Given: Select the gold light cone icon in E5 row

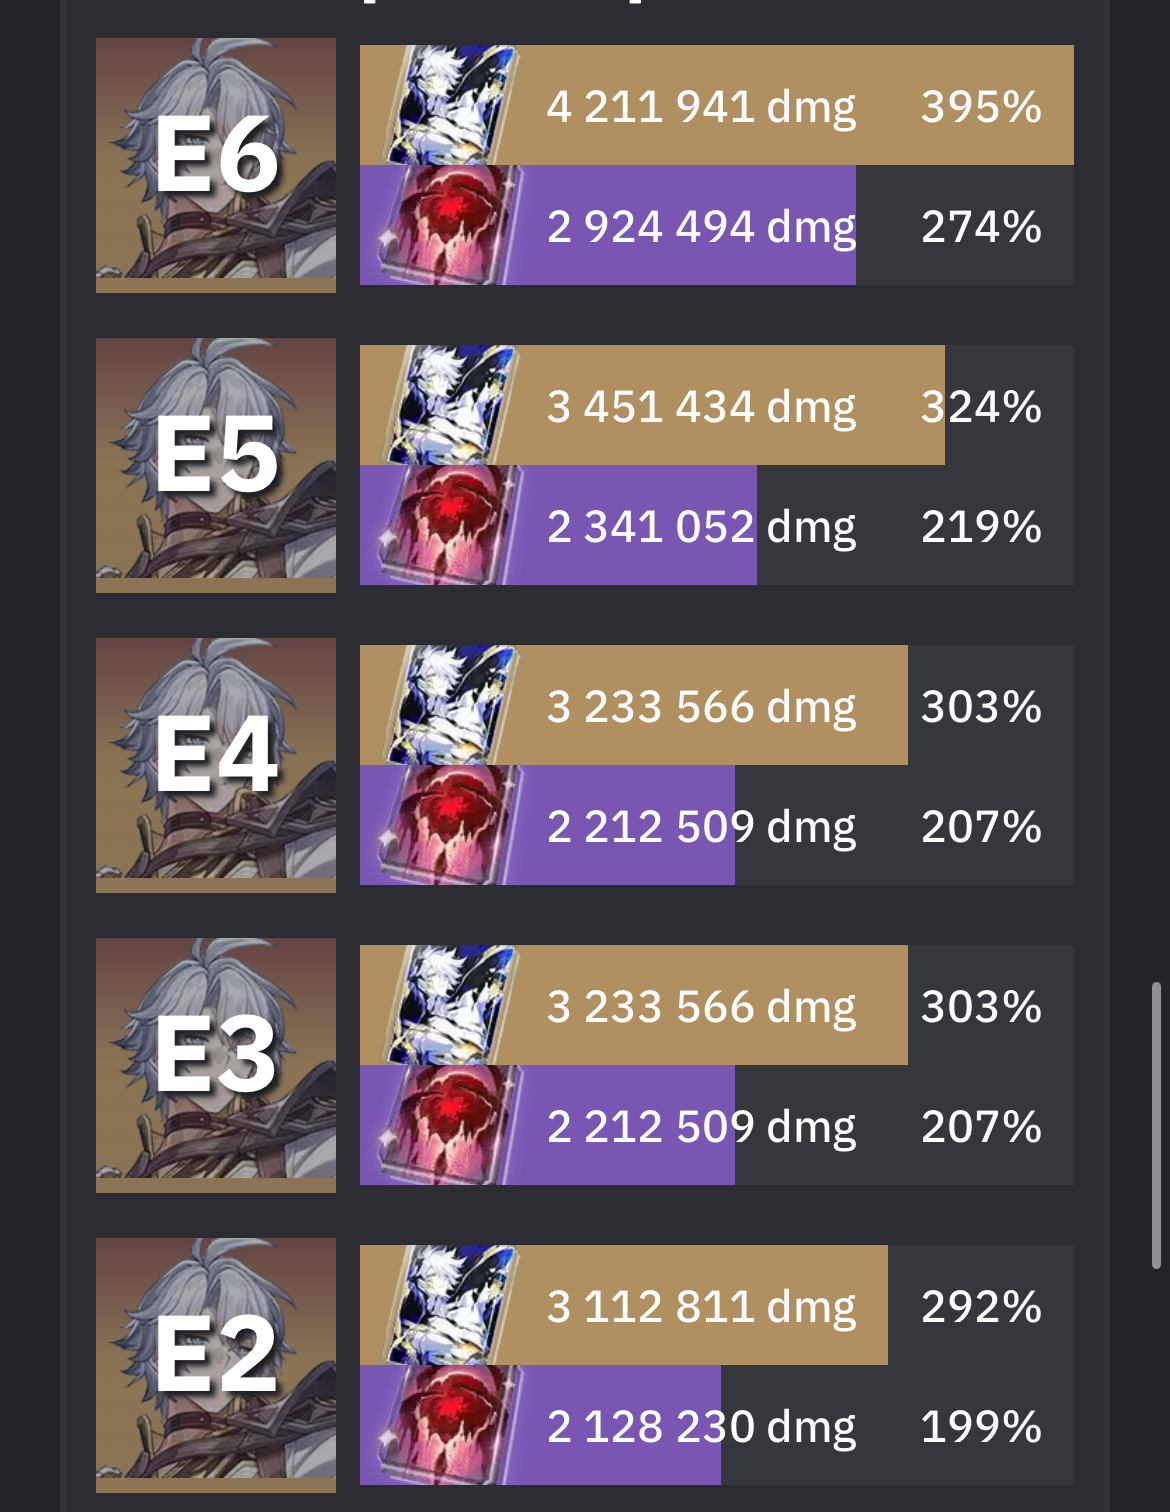Looking at the screenshot, I should point(452,405).
